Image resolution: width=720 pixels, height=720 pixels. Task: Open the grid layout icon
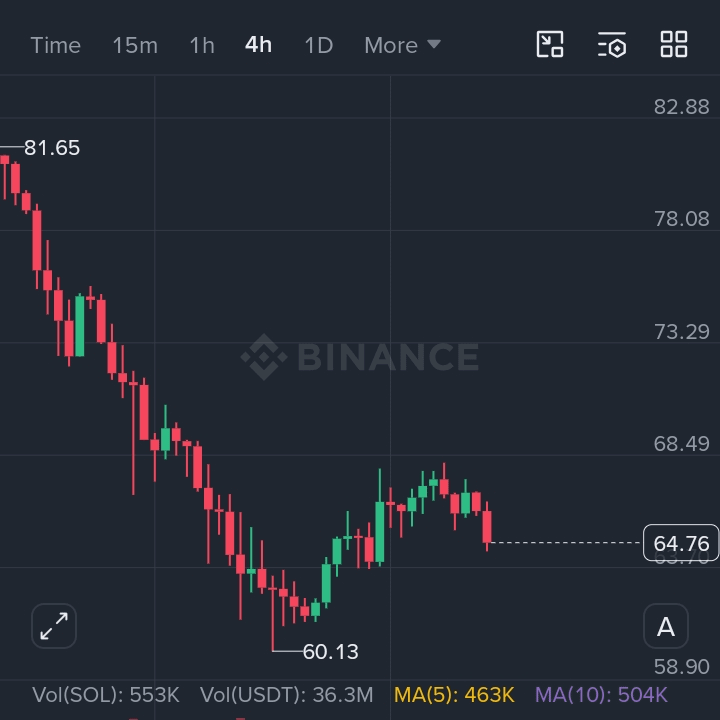click(x=674, y=45)
